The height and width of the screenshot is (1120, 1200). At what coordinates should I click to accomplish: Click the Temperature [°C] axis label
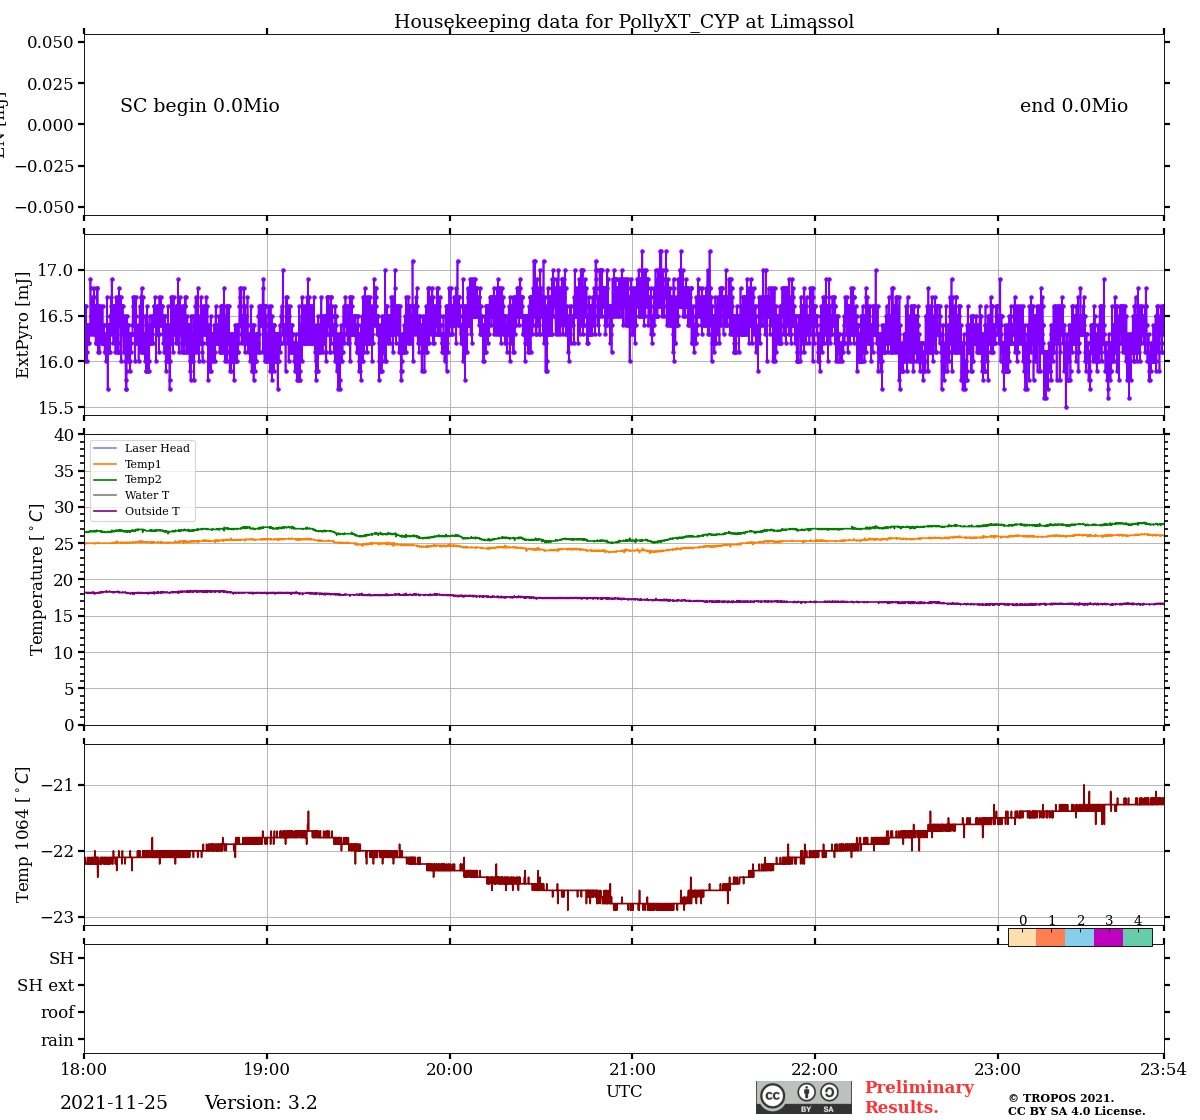(37, 579)
